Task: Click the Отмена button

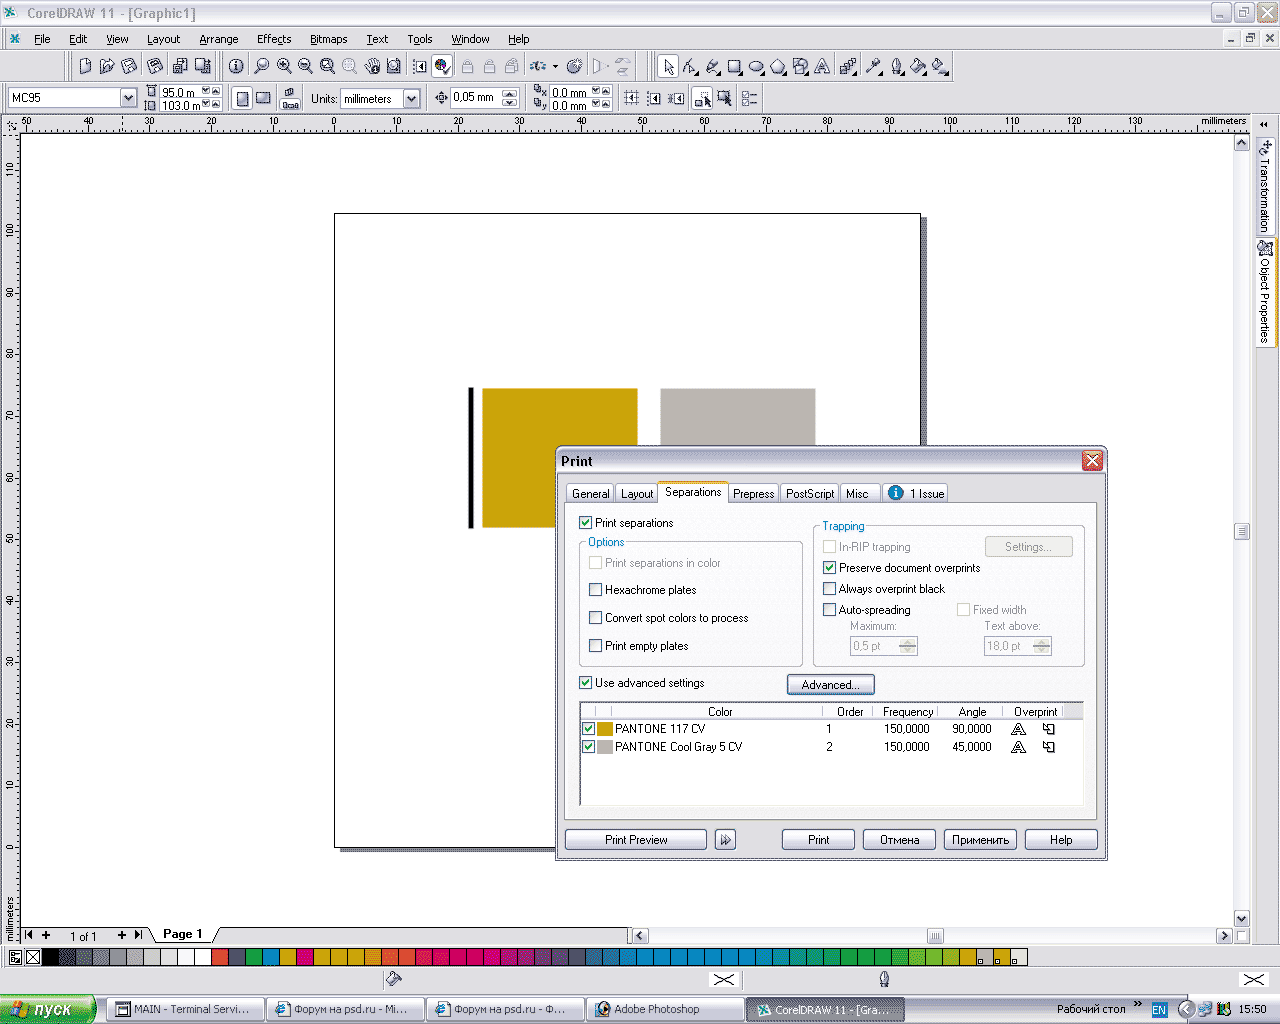Action: pyautogui.click(x=900, y=840)
